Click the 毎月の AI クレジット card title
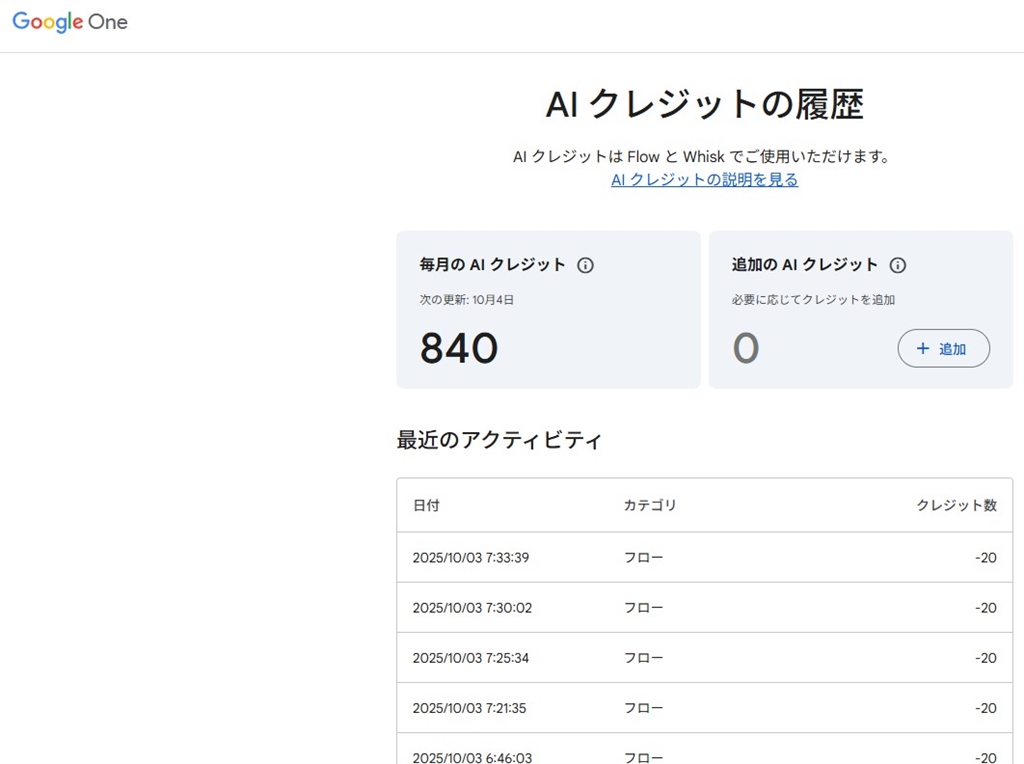The image size is (1024, 764). coord(492,265)
